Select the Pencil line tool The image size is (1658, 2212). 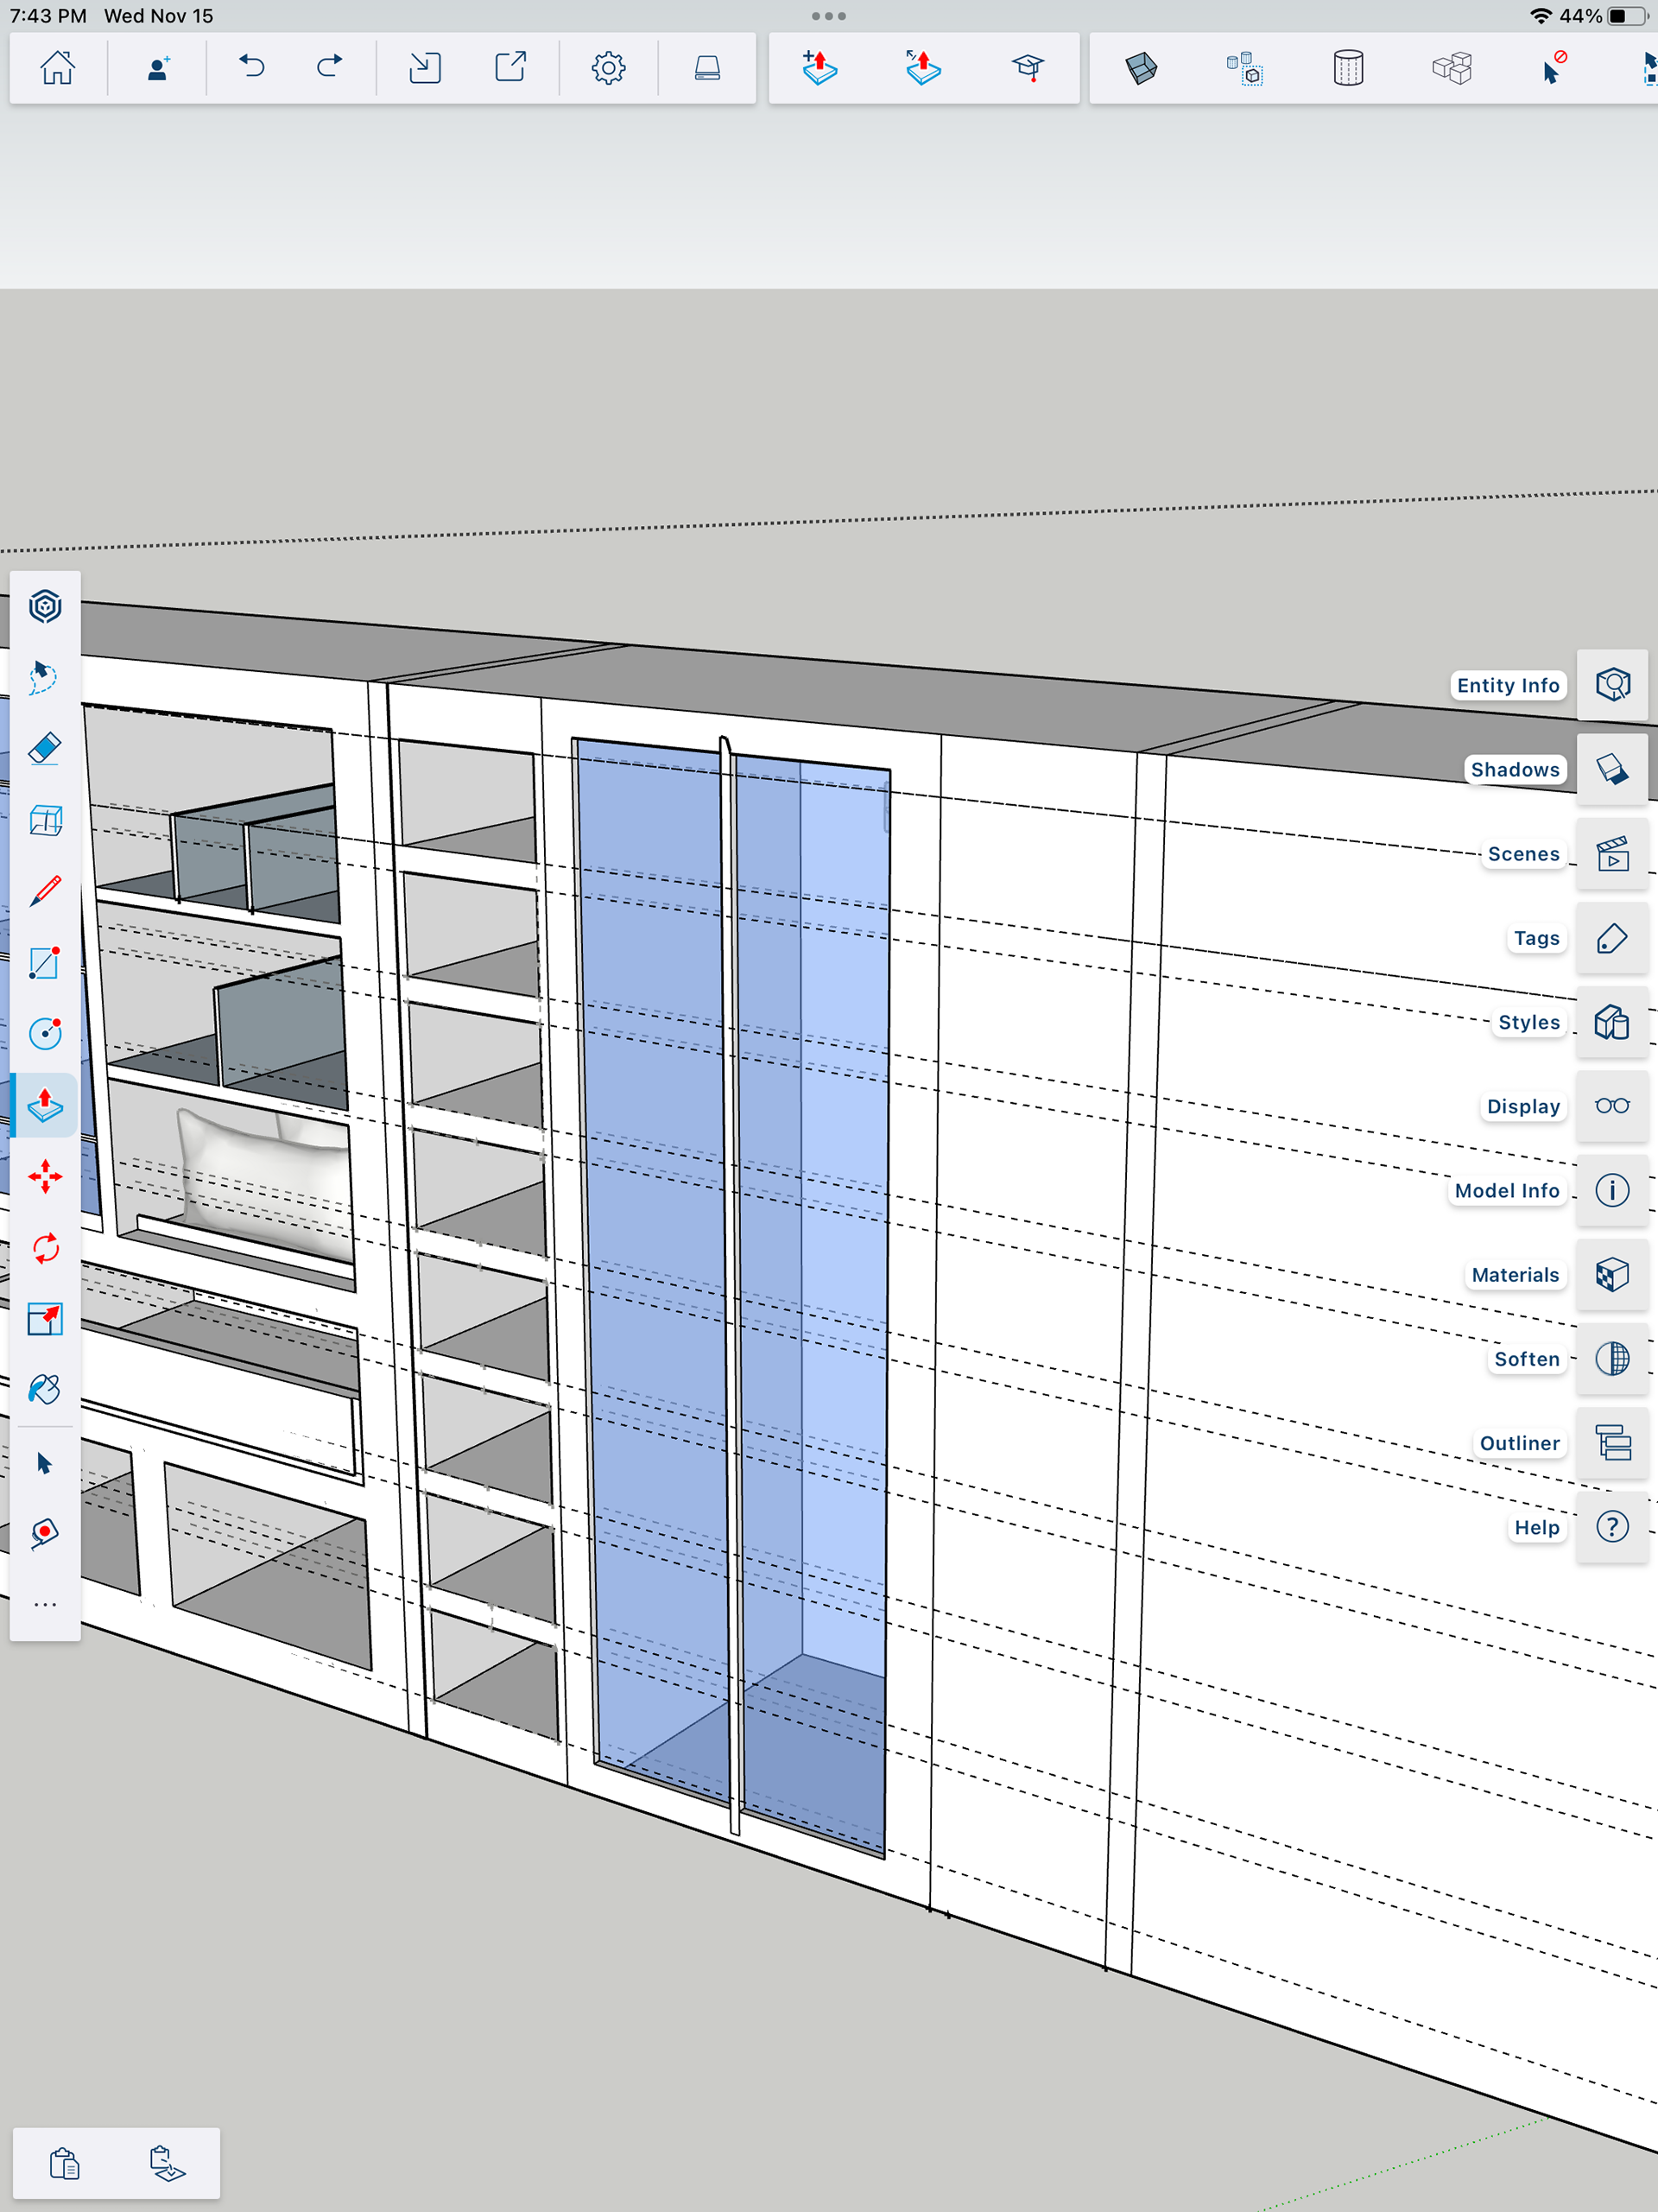pos(45,891)
